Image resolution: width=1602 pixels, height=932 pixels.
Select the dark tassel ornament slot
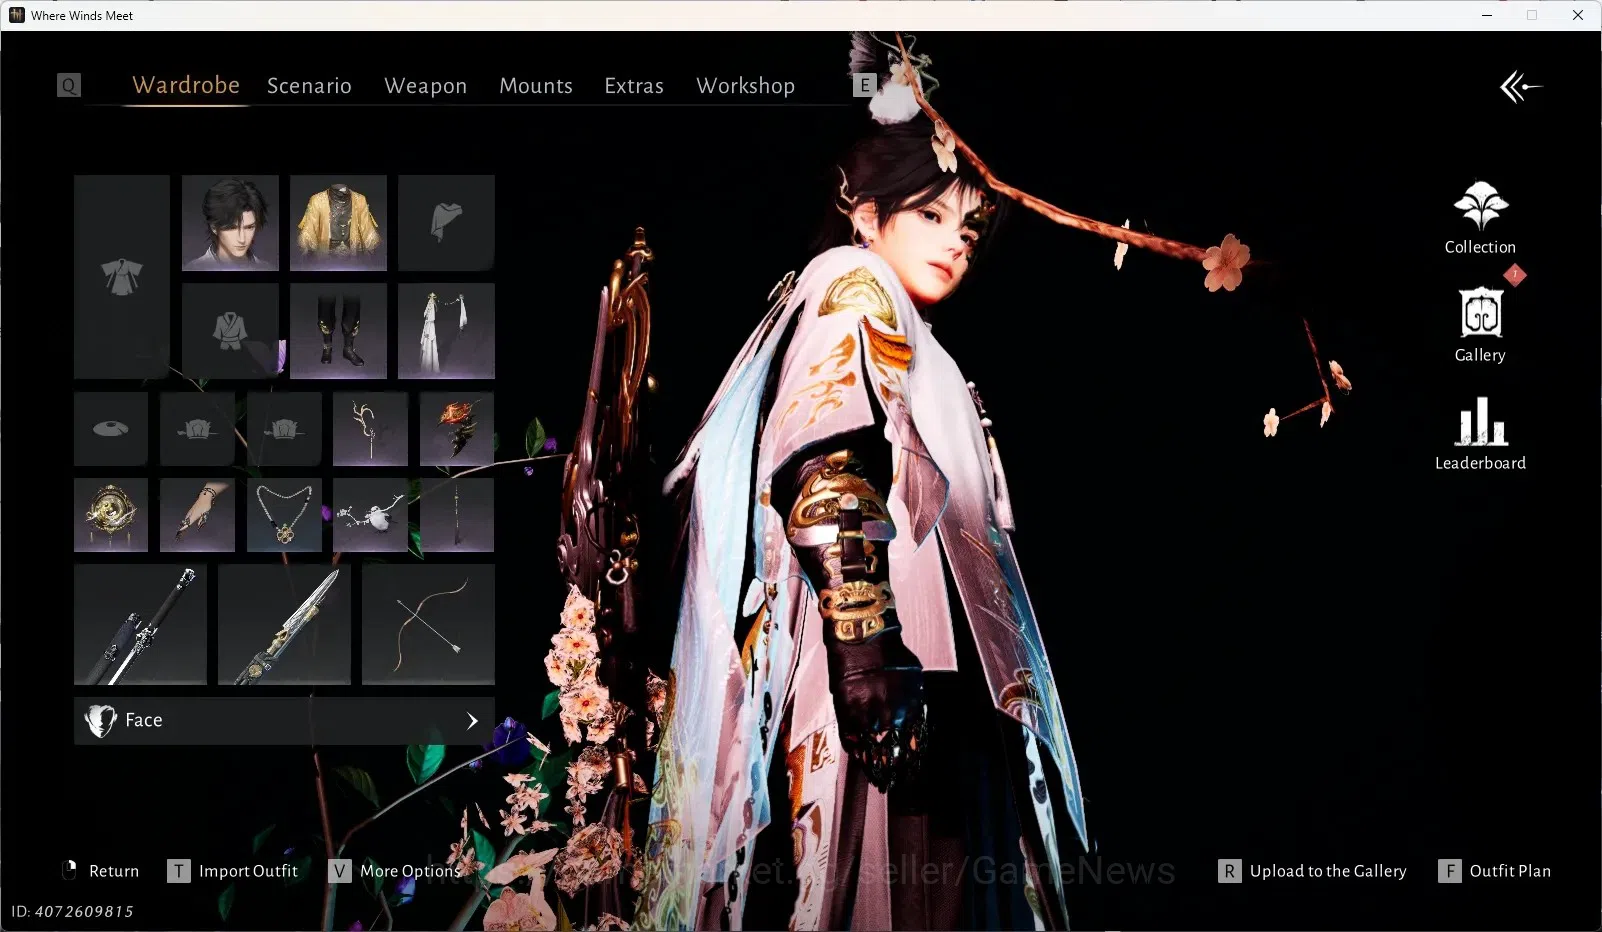tap(457, 515)
